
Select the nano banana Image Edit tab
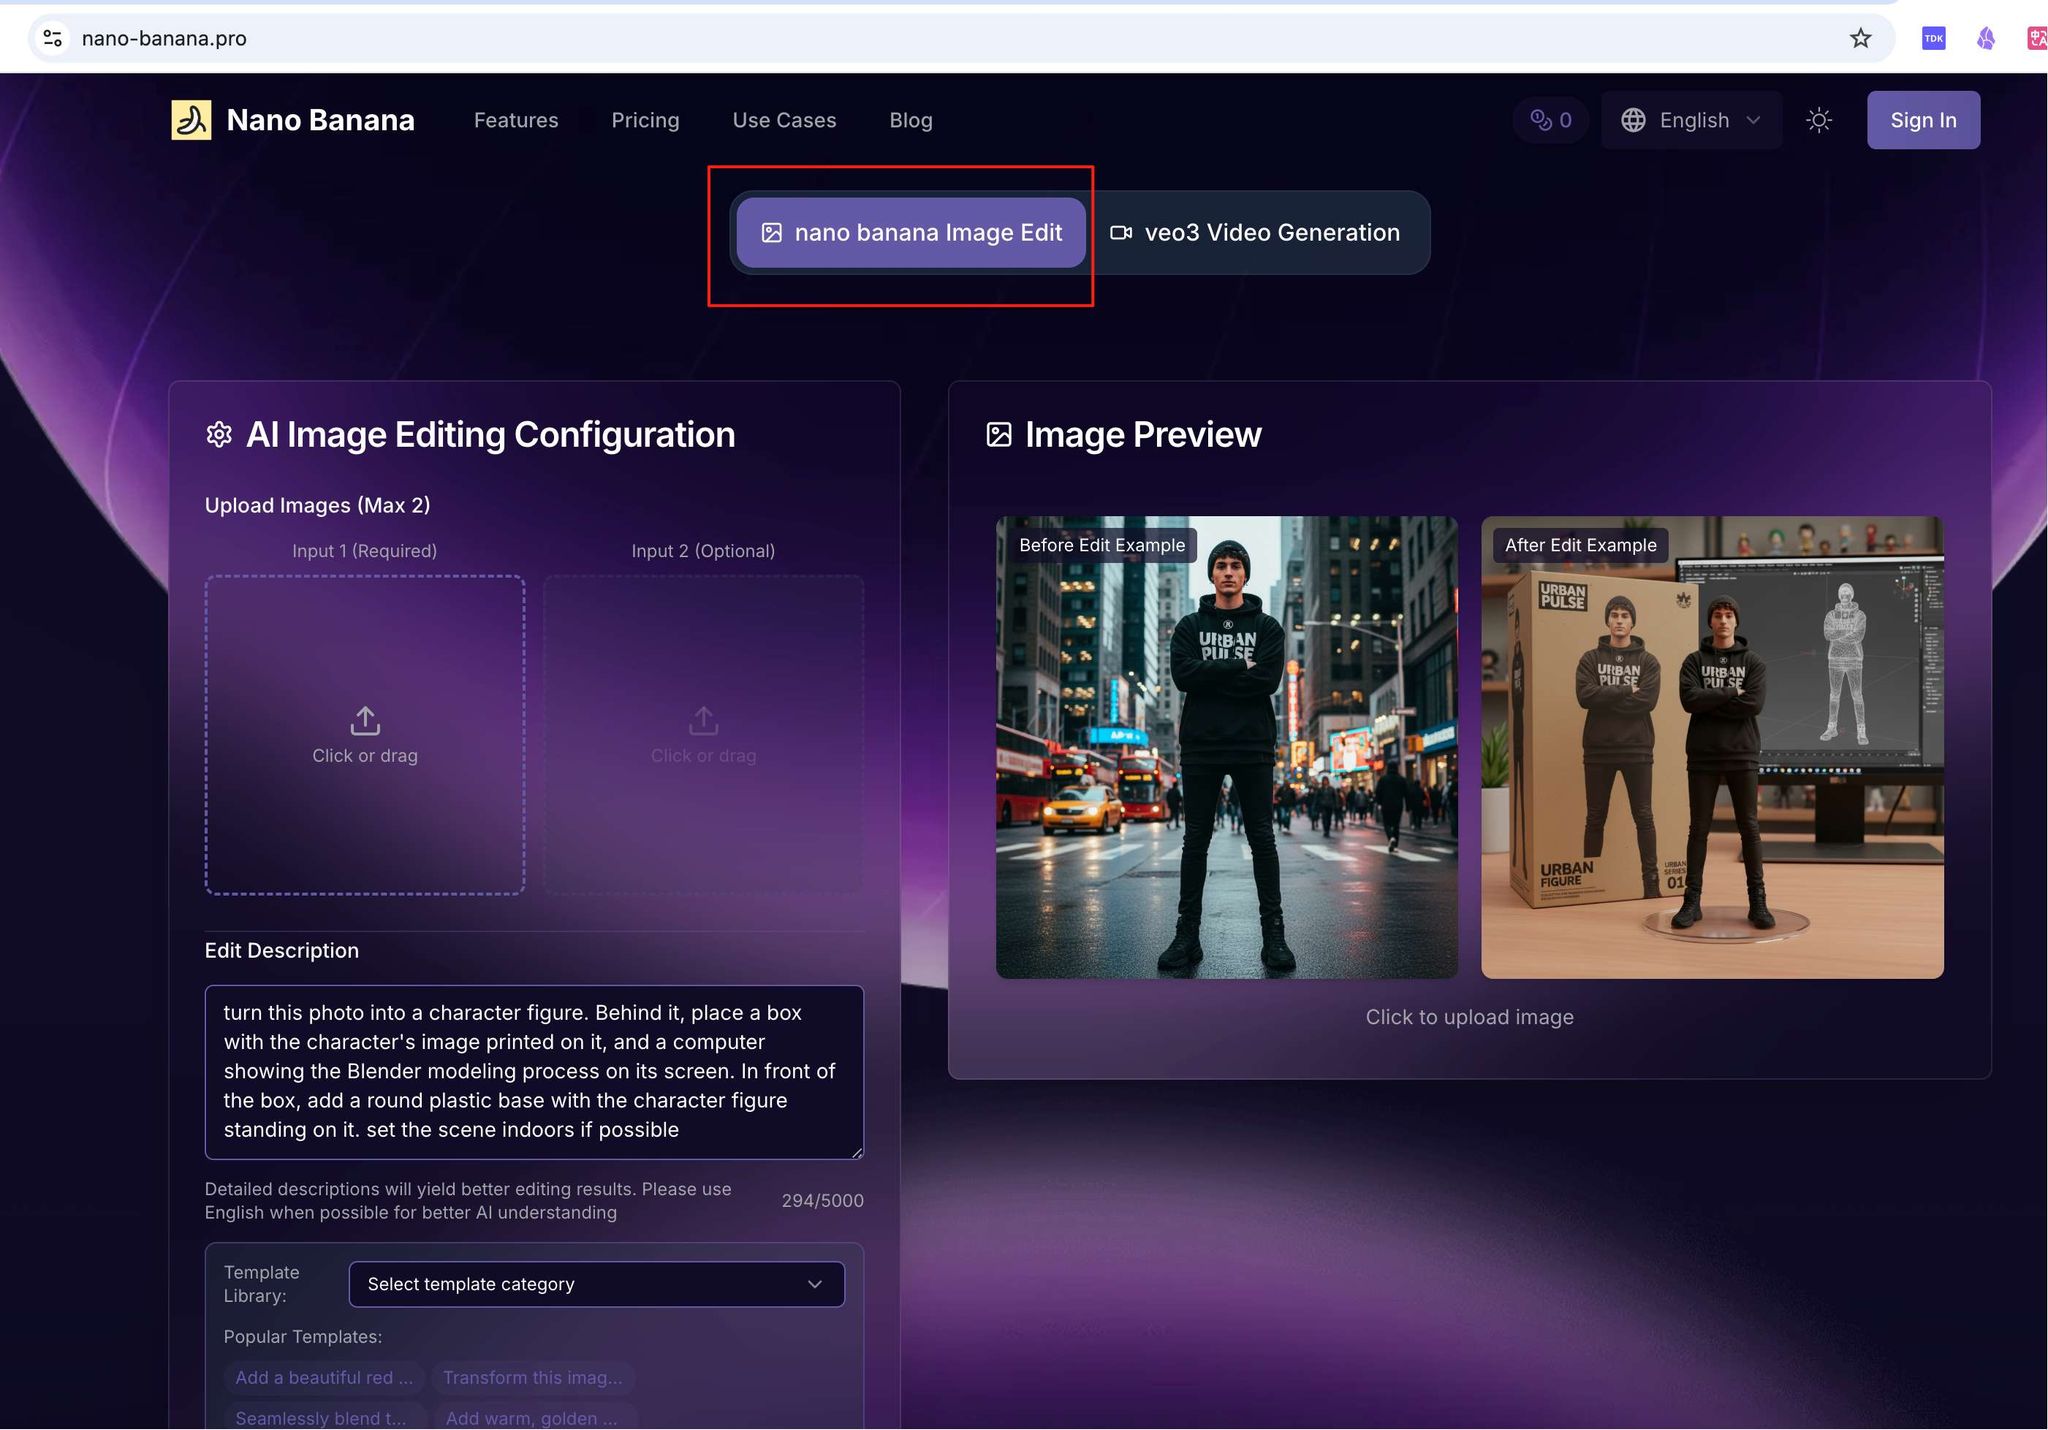point(911,232)
